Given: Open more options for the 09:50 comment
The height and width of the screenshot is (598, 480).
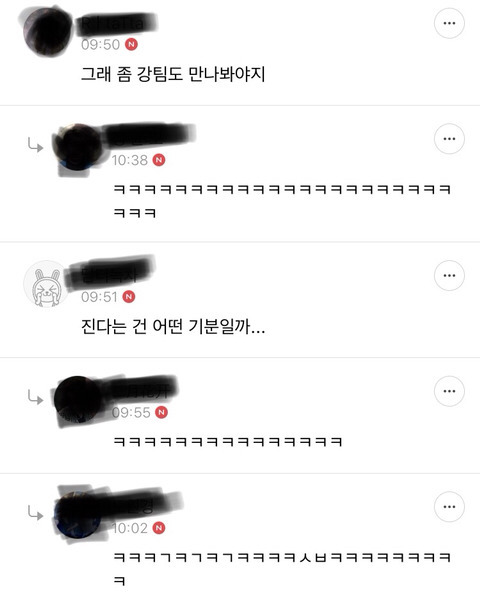Looking at the screenshot, I should 449,23.
